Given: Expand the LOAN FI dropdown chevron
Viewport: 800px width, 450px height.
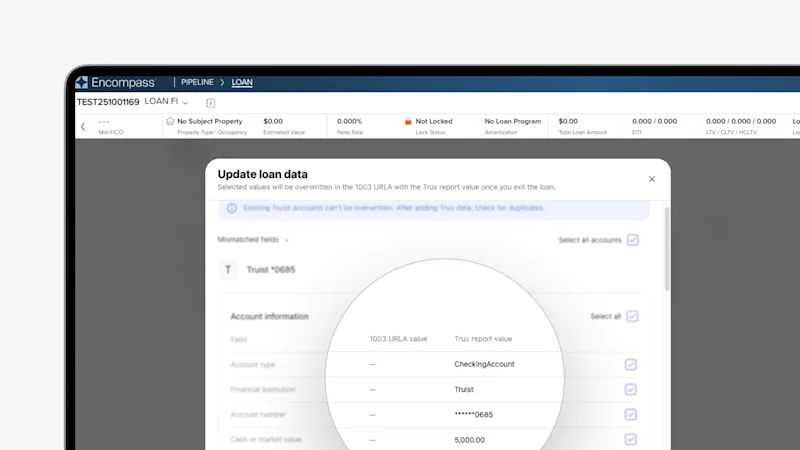Looking at the screenshot, I should click(x=185, y=103).
